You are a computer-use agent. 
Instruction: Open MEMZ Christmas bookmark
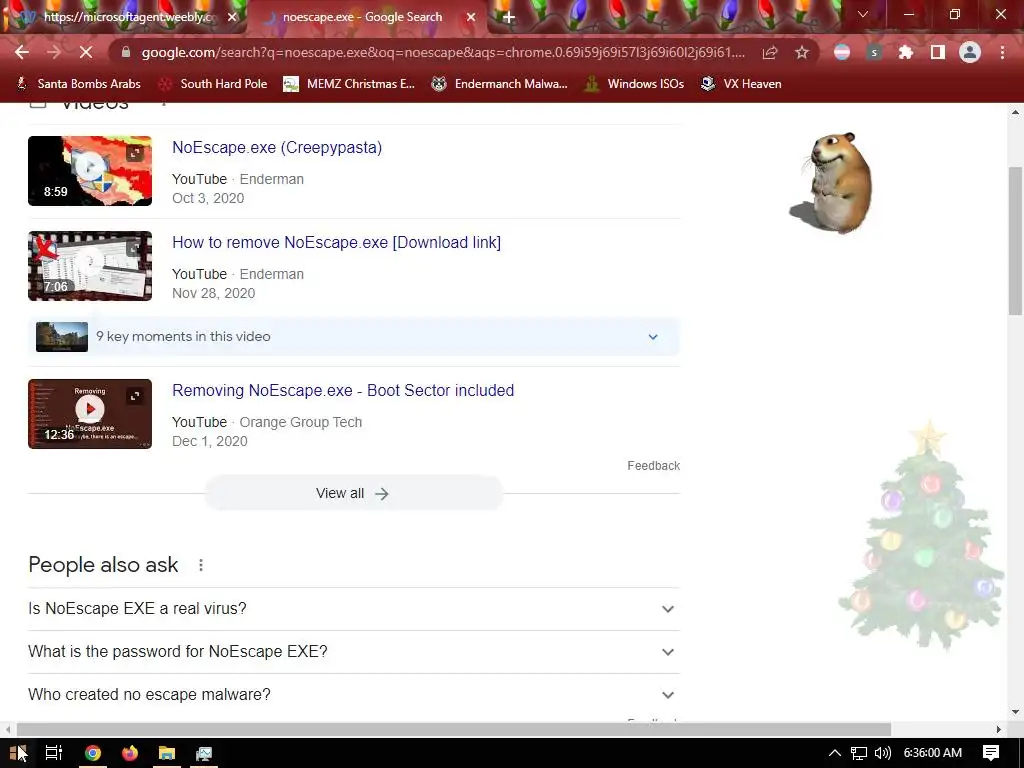pos(349,84)
